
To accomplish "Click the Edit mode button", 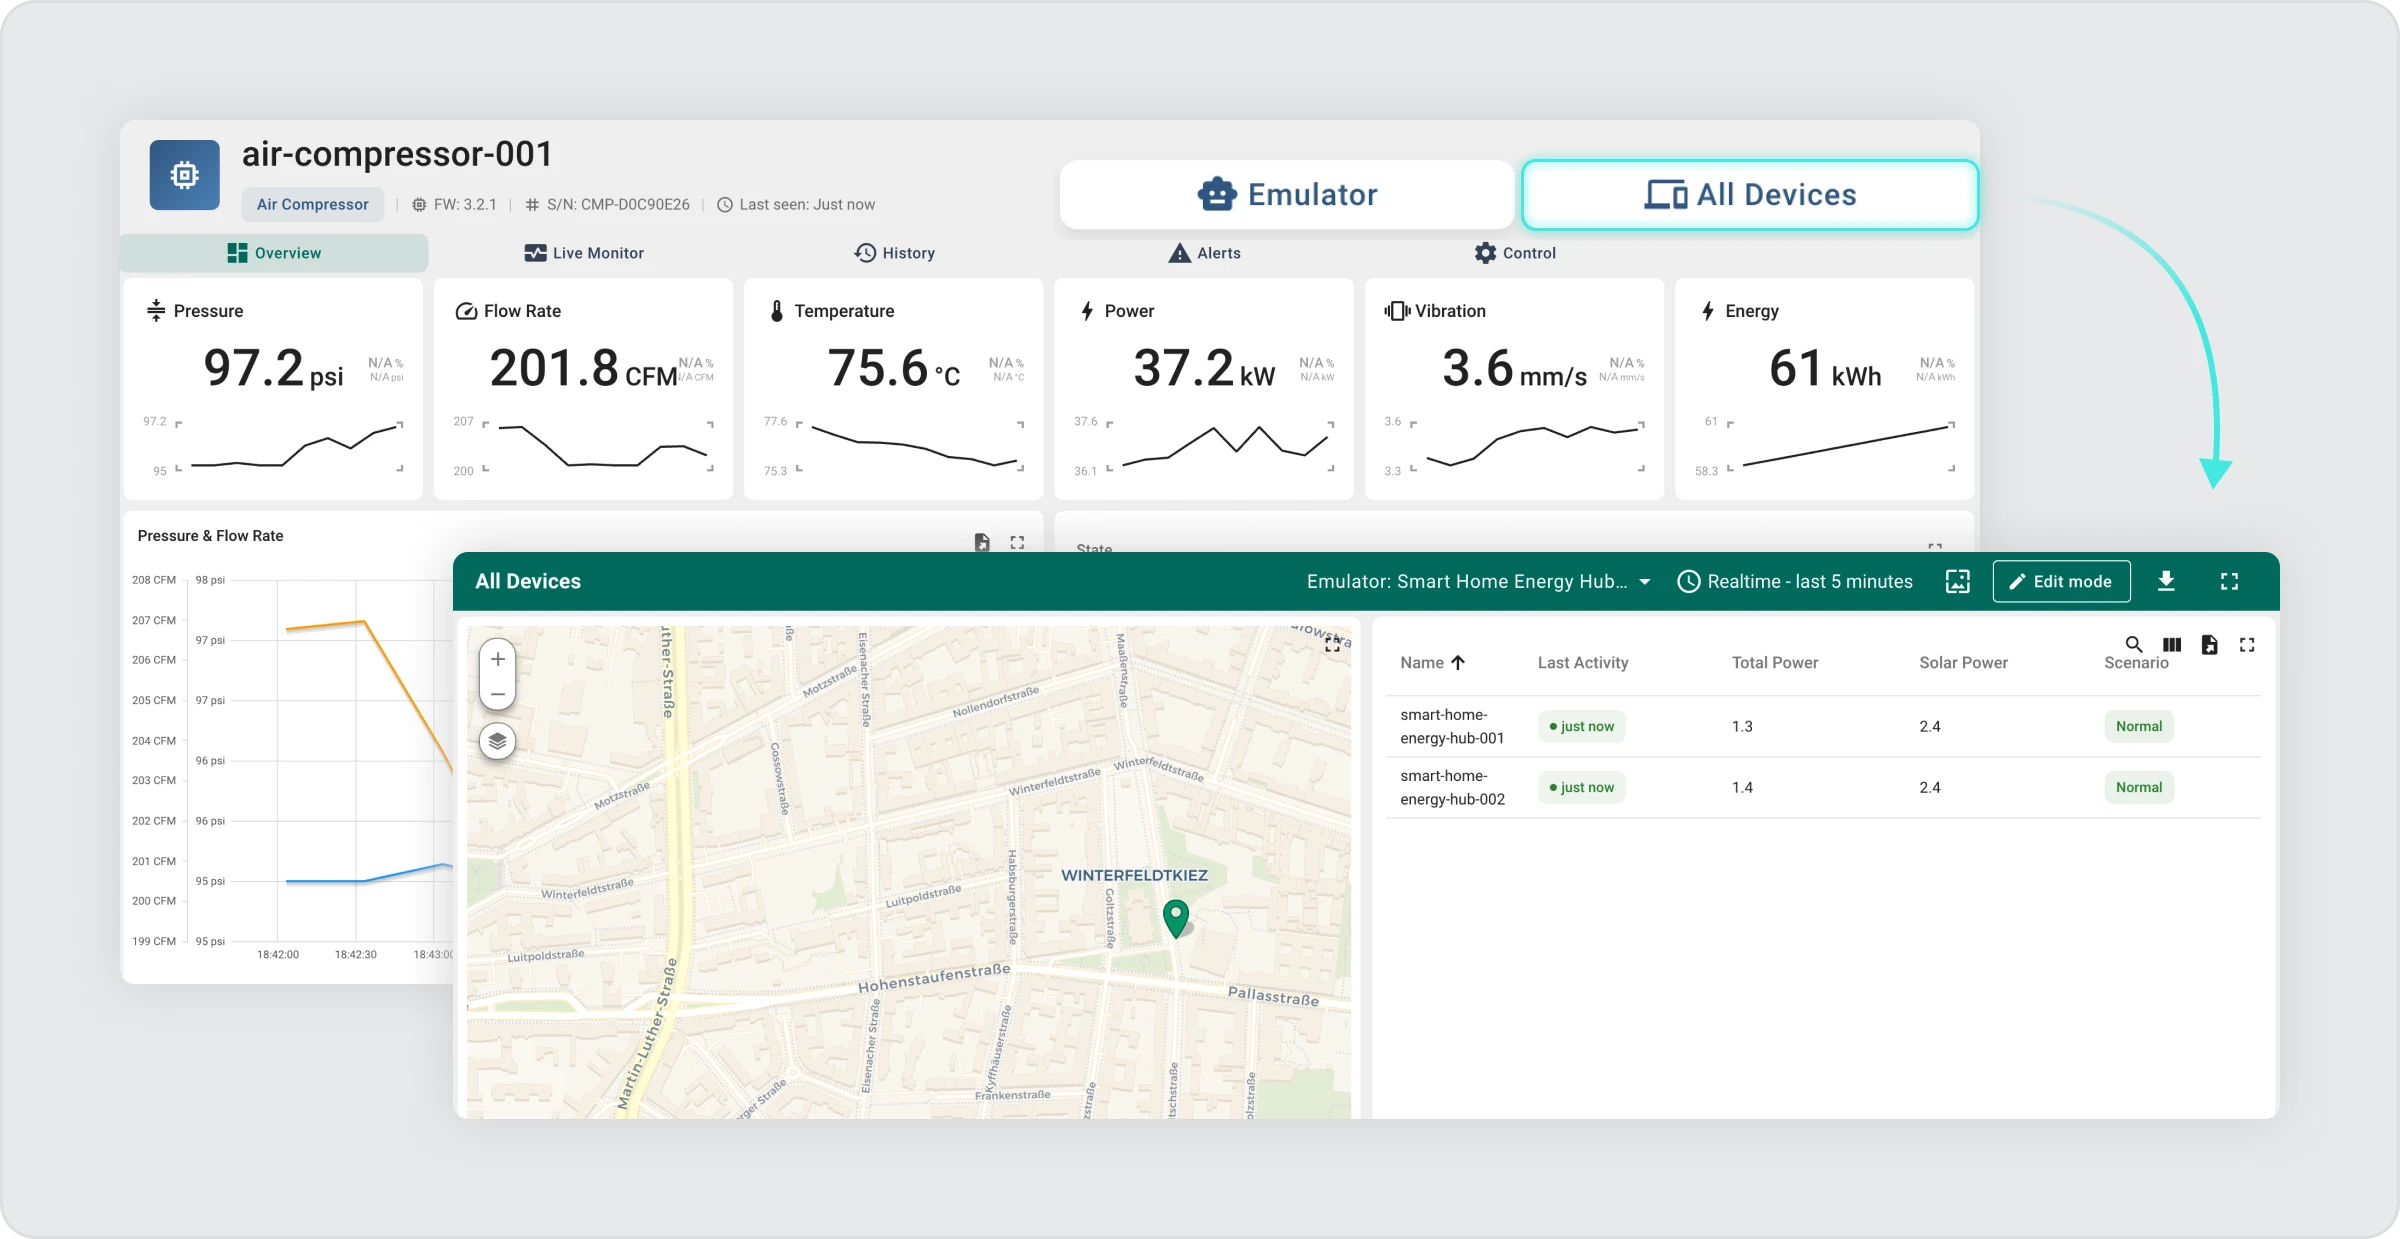I will click(x=2061, y=581).
